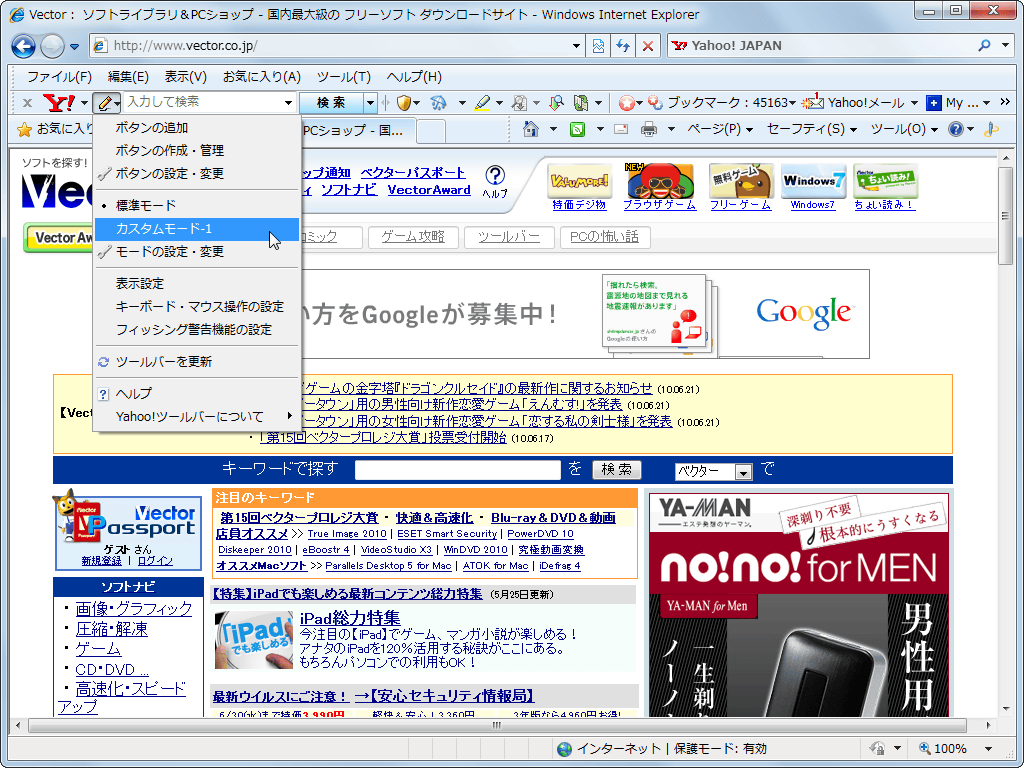Open VectorAward link at top of page
The width and height of the screenshot is (1024, 768).
(x=429, y=190)
